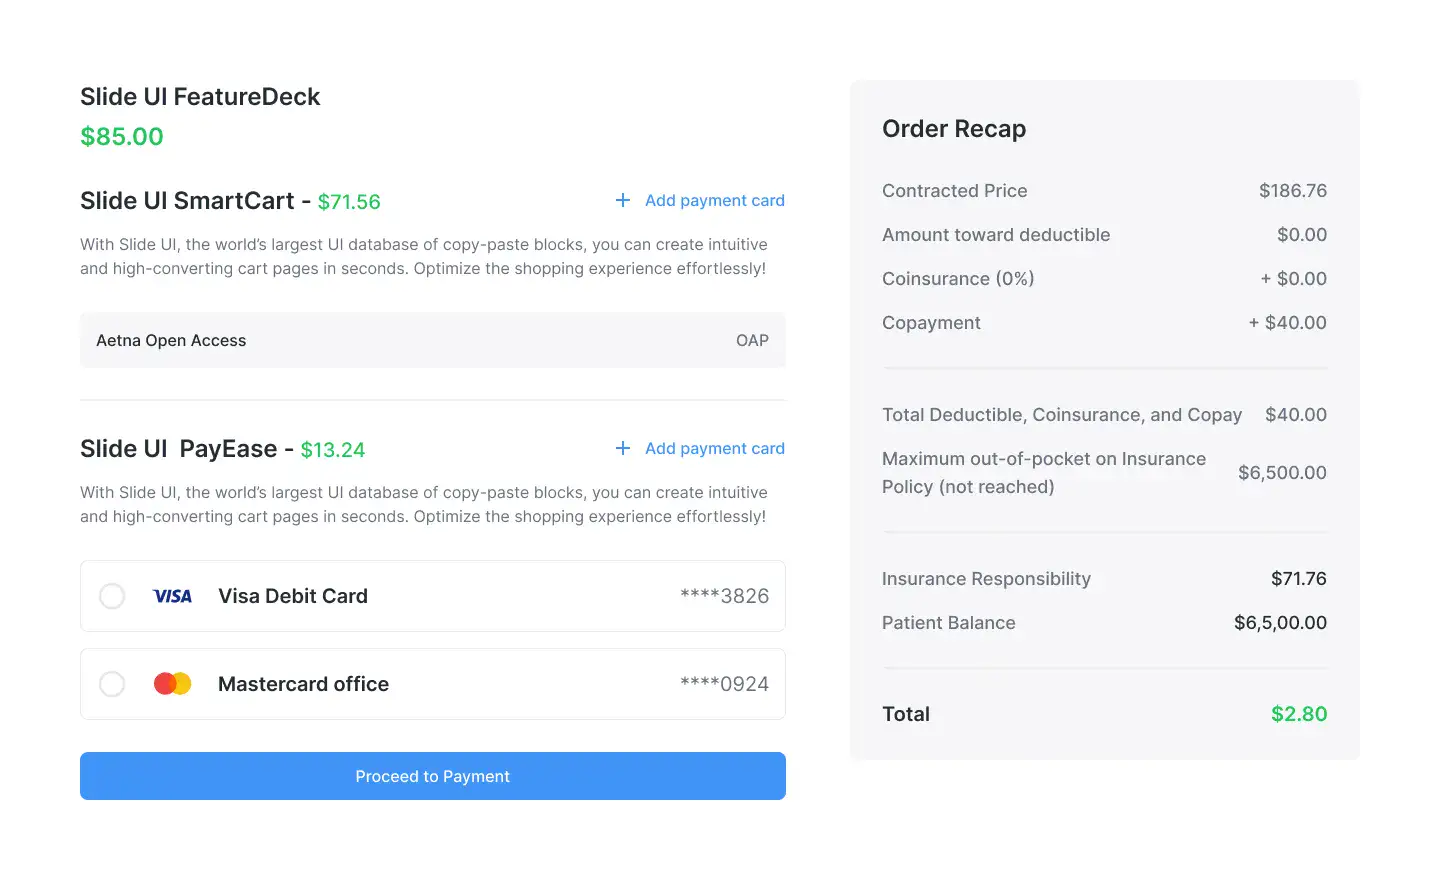
Task: Click Add payment card link under SmartCart
Action: point(715,200)
